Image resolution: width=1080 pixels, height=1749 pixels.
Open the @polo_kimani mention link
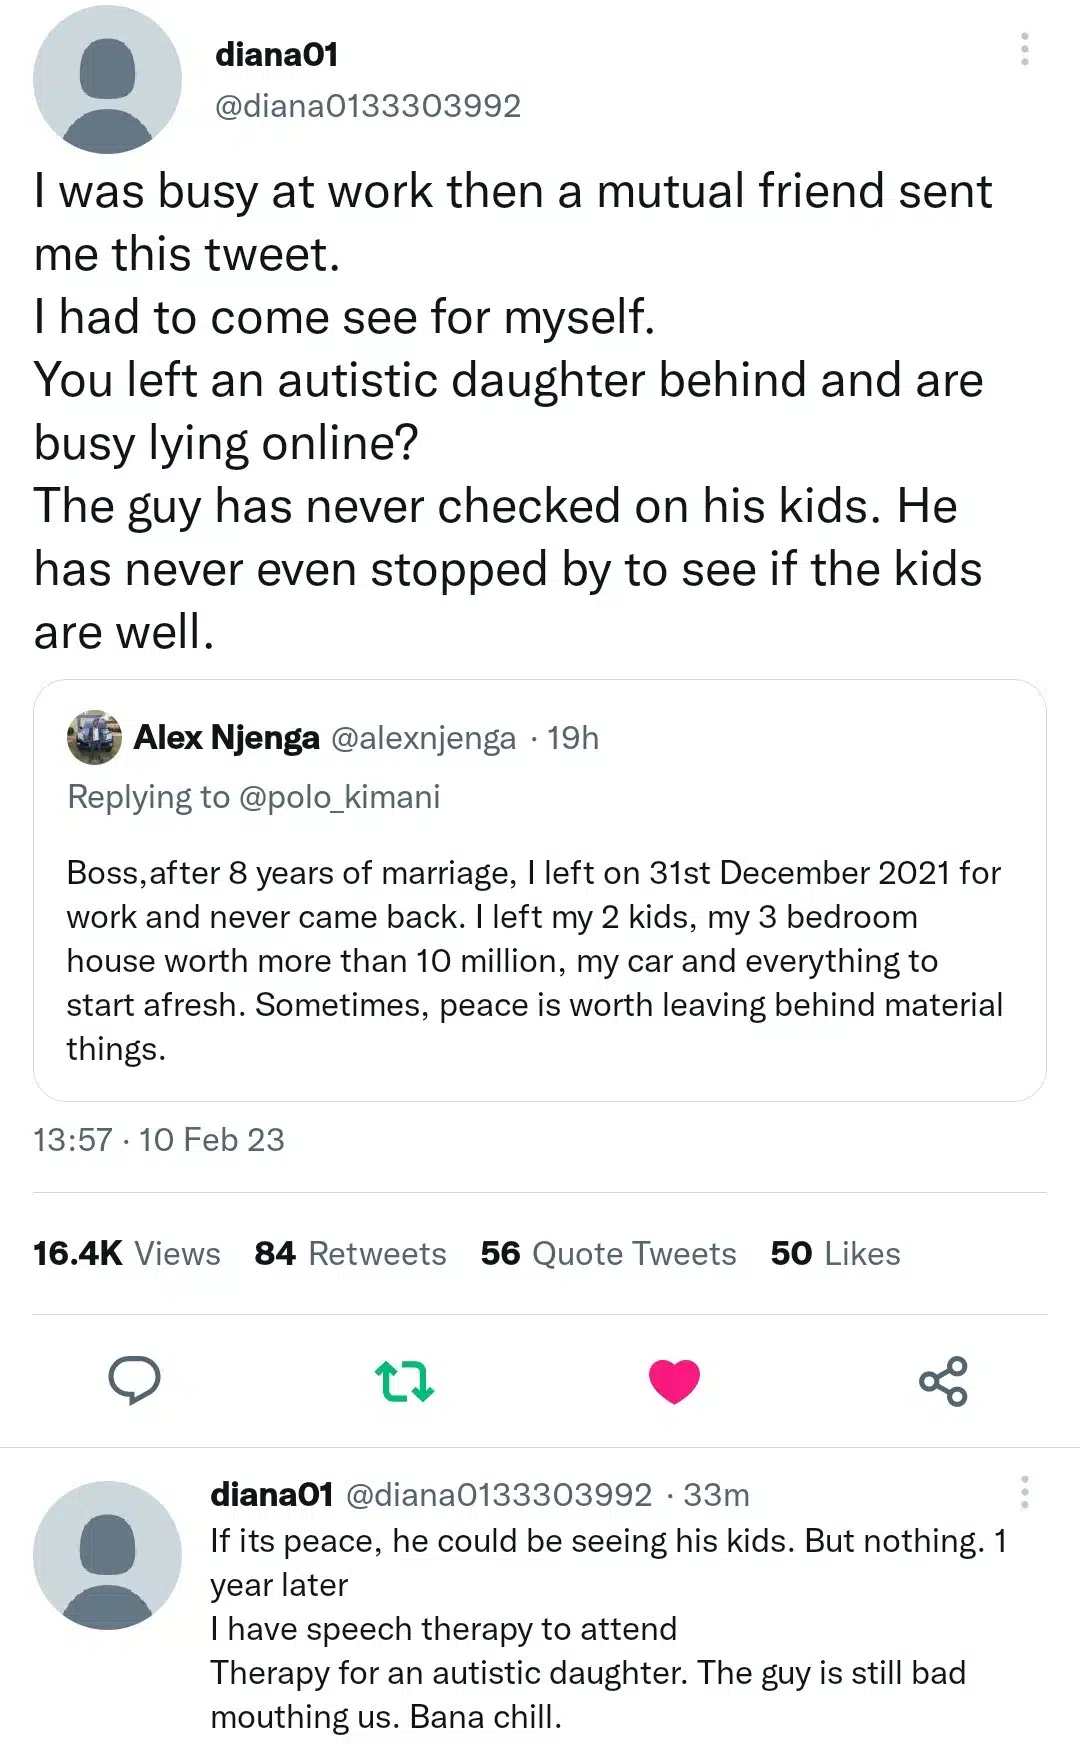[339, 797]
